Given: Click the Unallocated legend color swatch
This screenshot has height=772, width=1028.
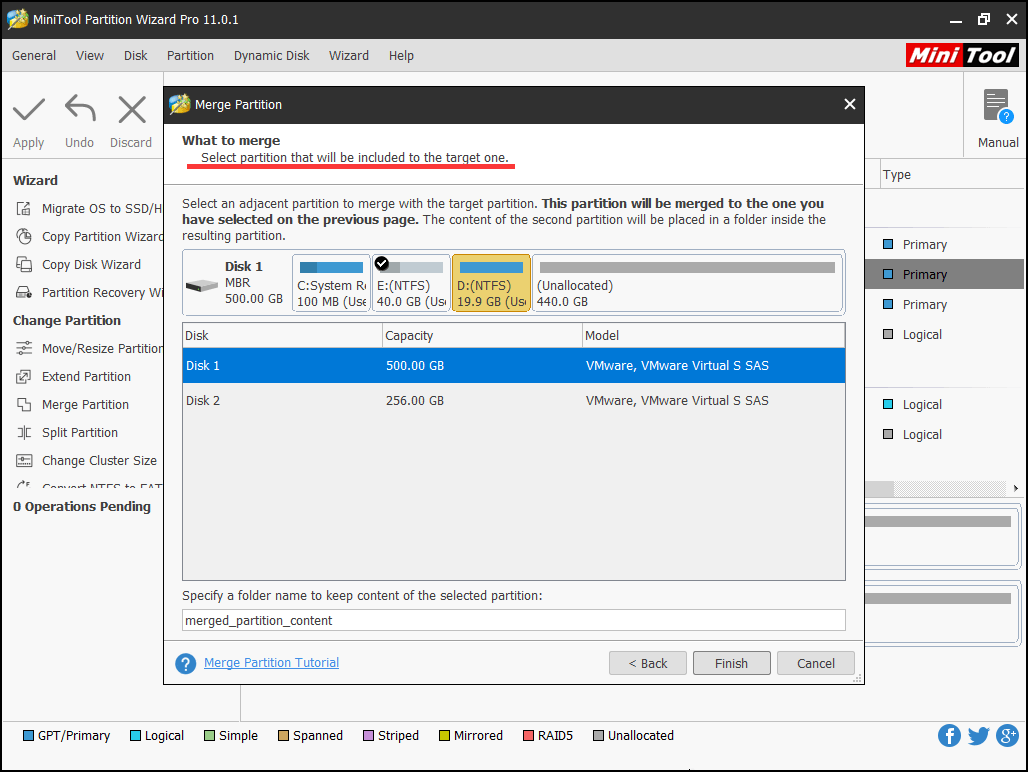Looking at the screenshot, I should pos(598,735).
